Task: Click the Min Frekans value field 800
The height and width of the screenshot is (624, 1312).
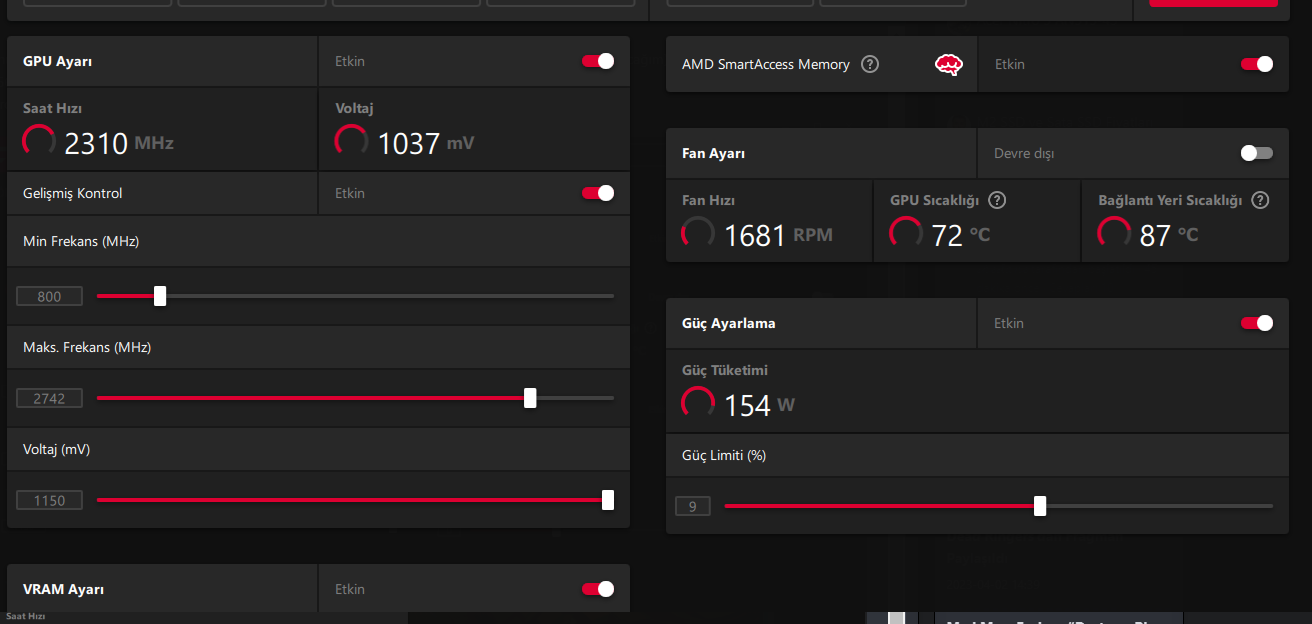Action: click(49, 296)
